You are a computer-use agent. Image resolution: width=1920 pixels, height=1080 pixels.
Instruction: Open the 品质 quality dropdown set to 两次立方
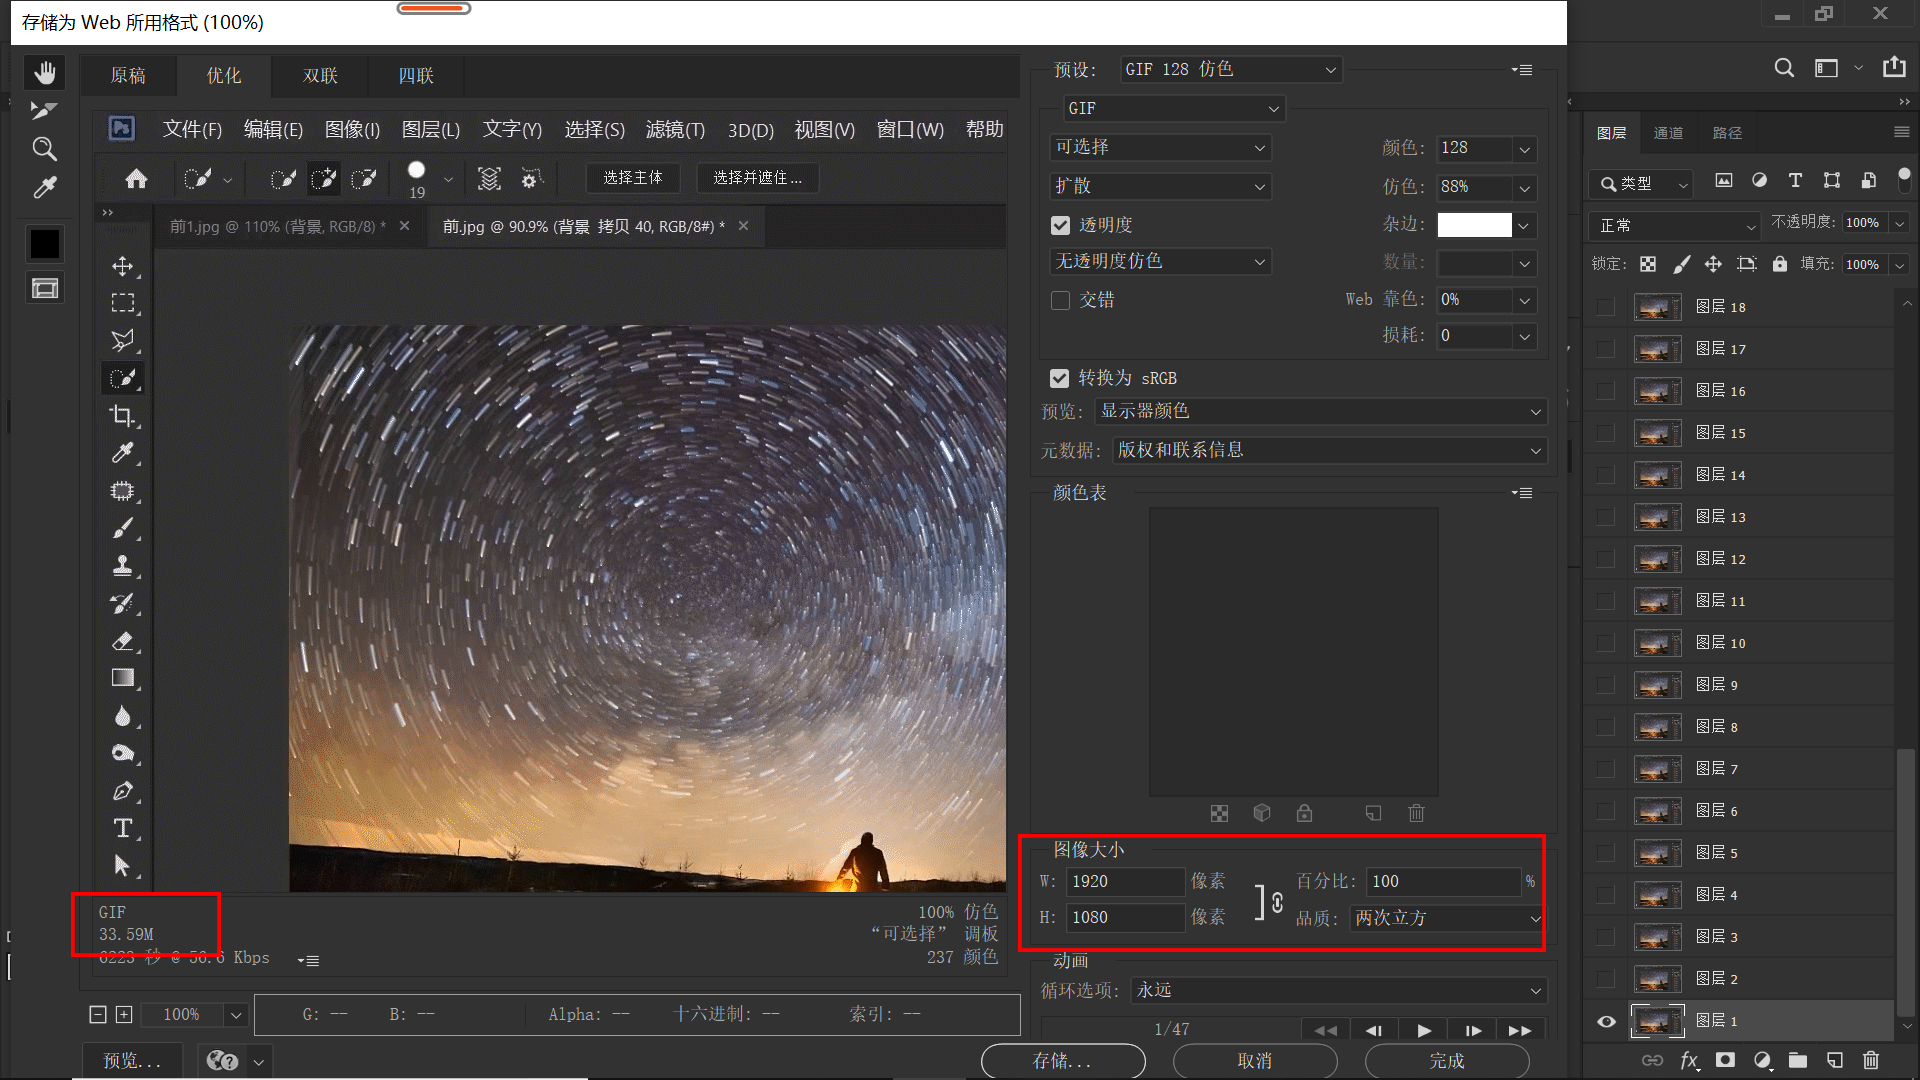(x=1444, y=918)
